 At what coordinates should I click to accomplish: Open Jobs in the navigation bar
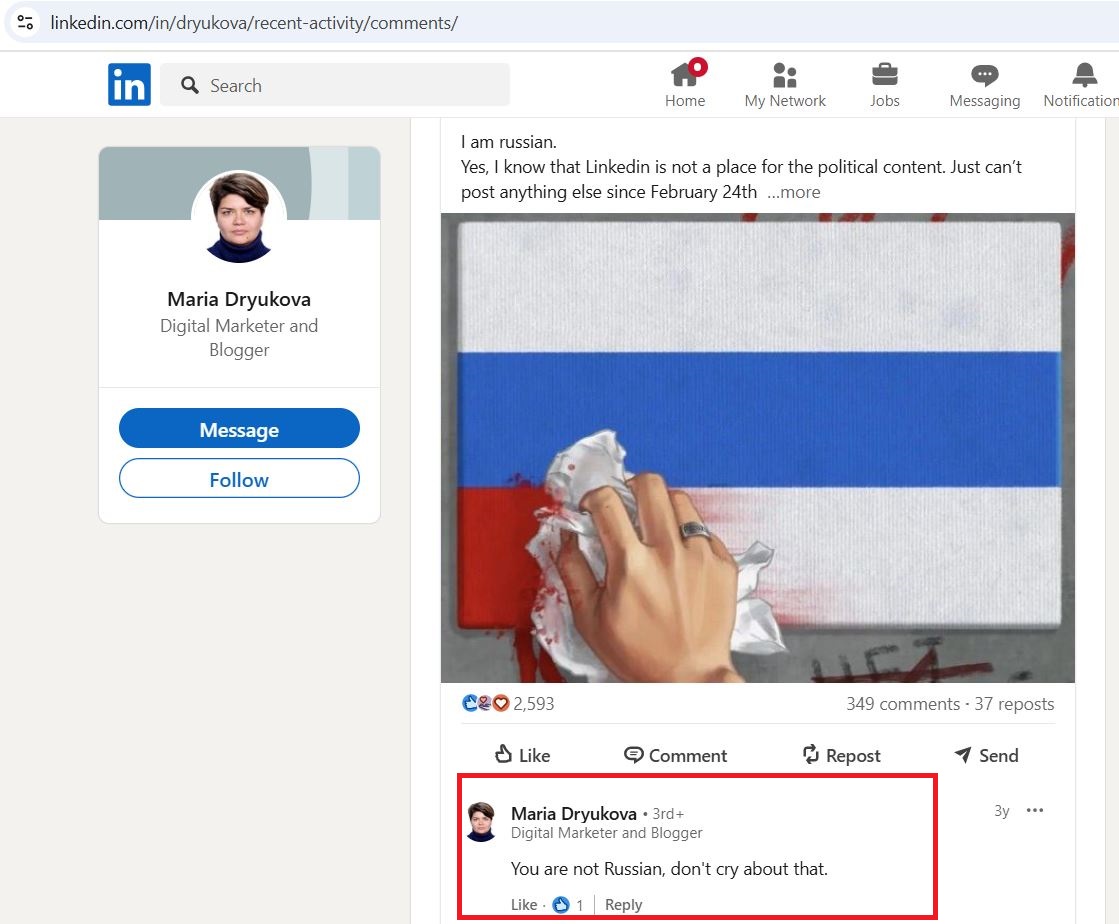(x=885, y=84)
